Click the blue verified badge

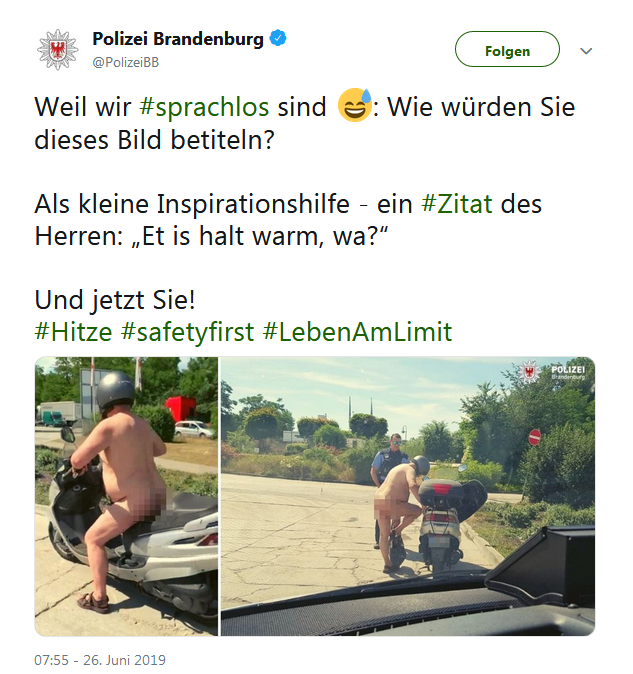coord(278,38)
